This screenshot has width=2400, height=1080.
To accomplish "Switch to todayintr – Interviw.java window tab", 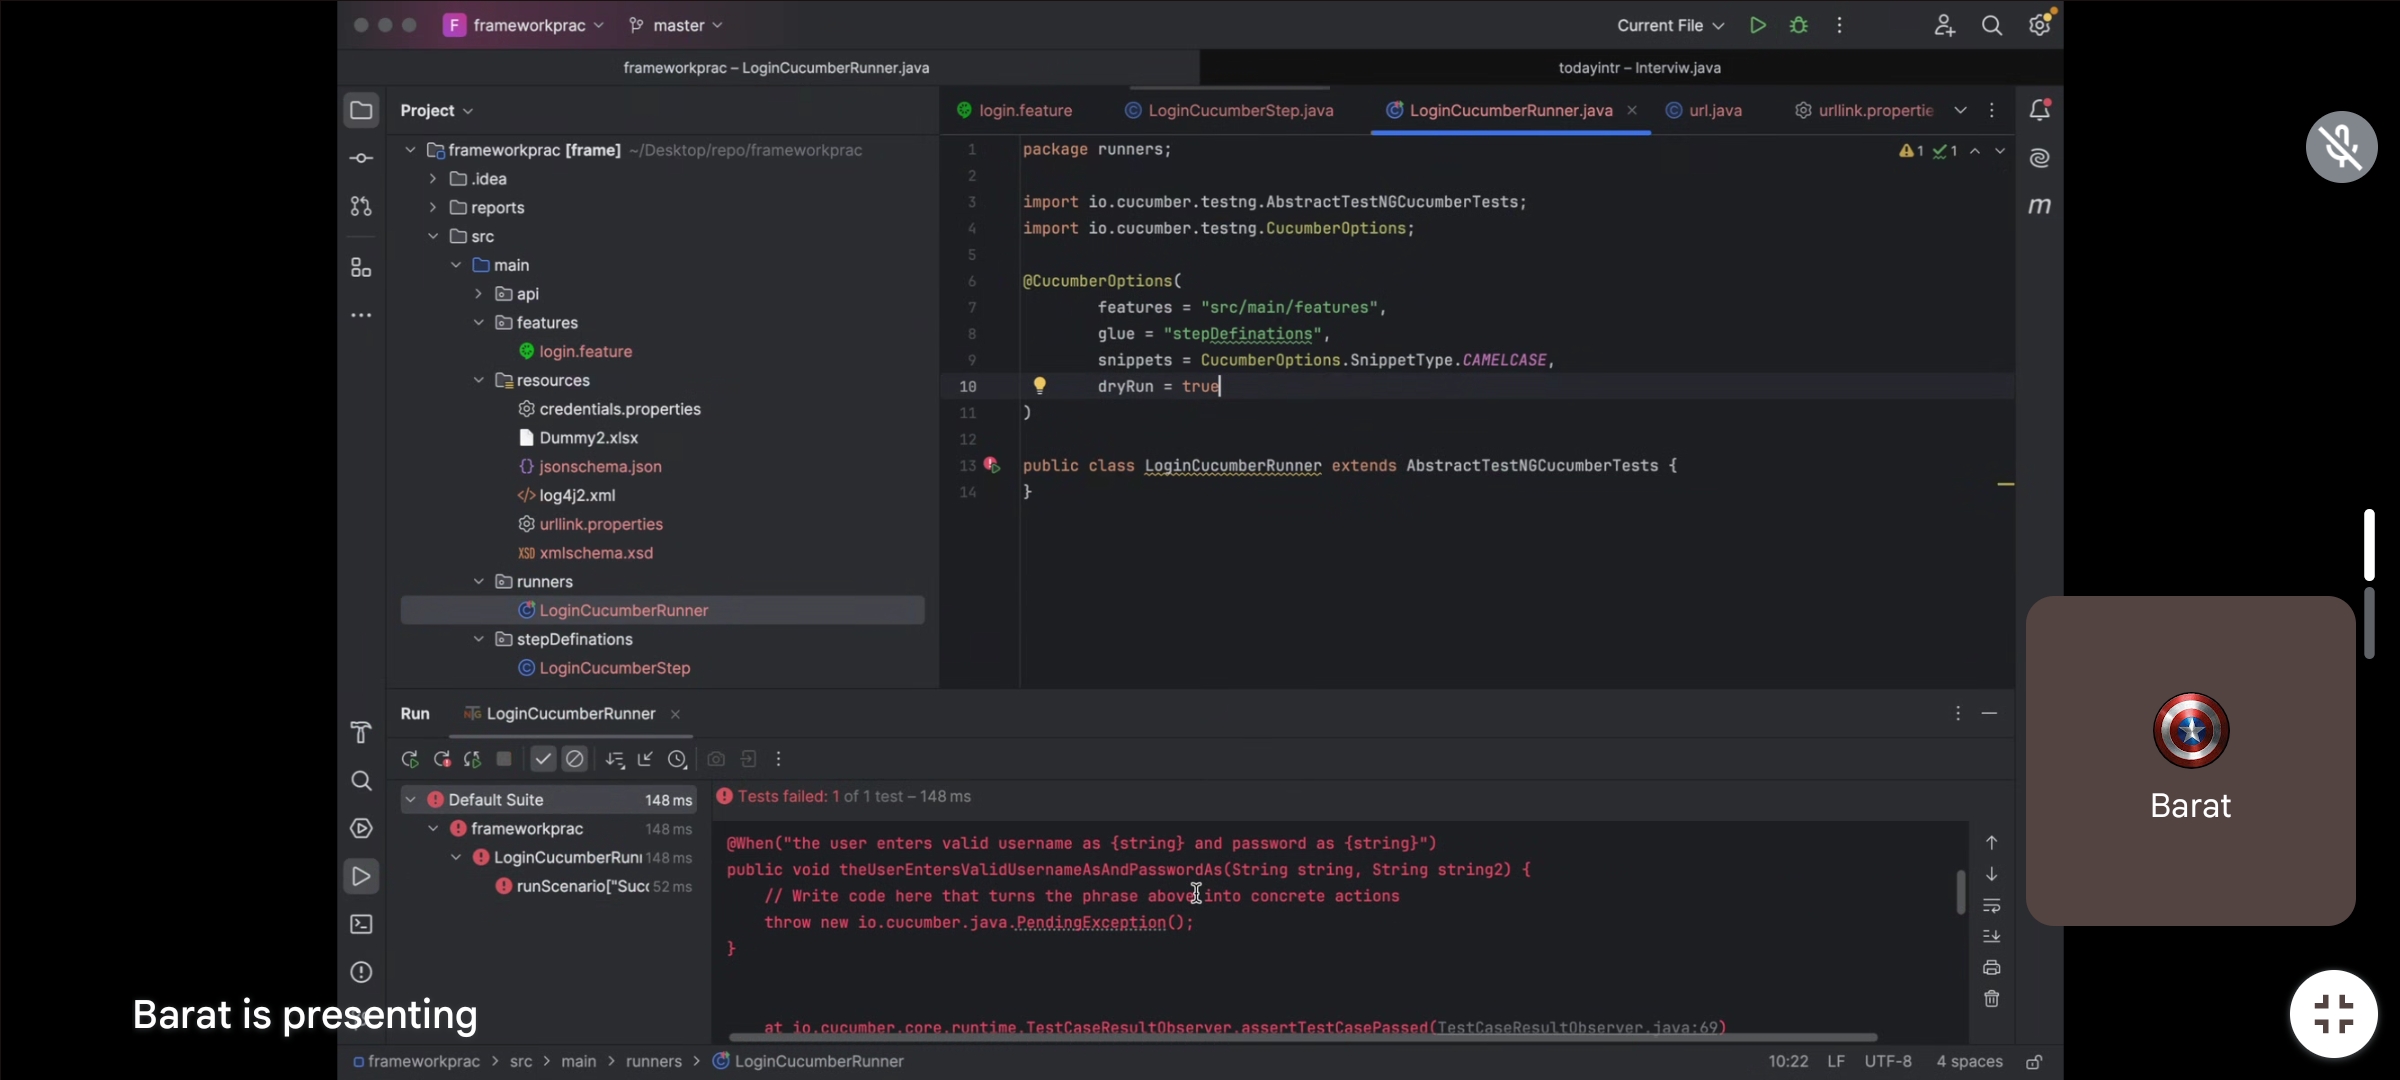I will pyautogui.click(x=1639, y=68).
